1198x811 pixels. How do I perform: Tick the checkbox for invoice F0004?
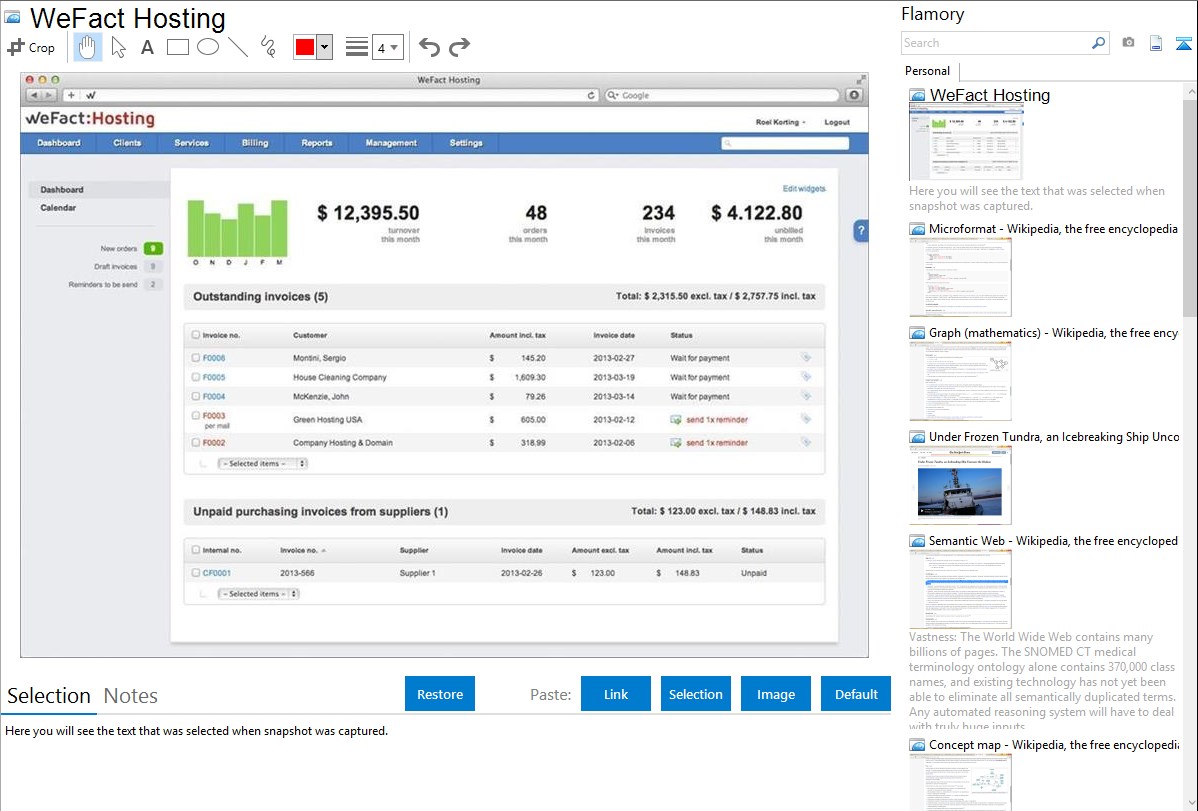(x=196, y=396)
